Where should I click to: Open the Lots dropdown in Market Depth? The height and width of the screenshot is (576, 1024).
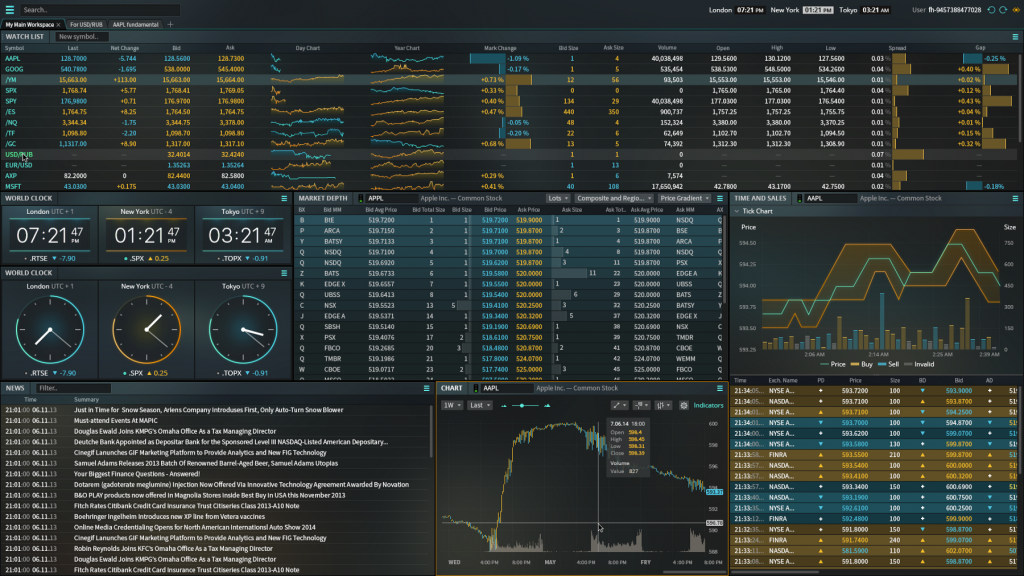tap(558, 198)
